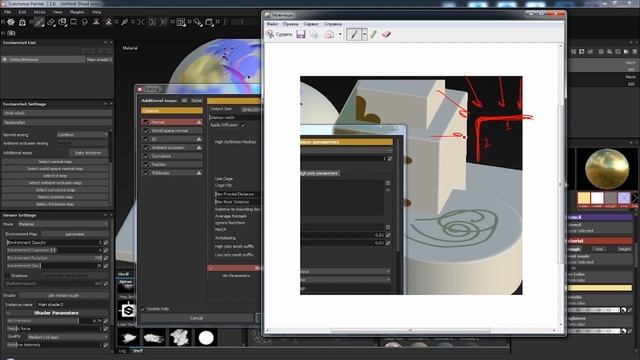The height and width of the screenshot is (360, 640).
Task: Open the Mode Material dropdown in Viewer Settings
Action: tap(63, 224)
